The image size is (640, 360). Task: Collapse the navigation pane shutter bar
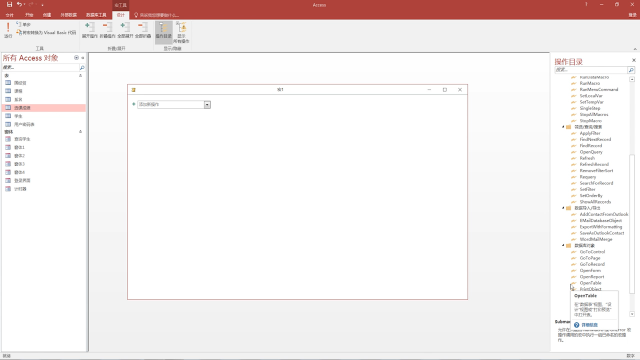[x=82, y=58]
